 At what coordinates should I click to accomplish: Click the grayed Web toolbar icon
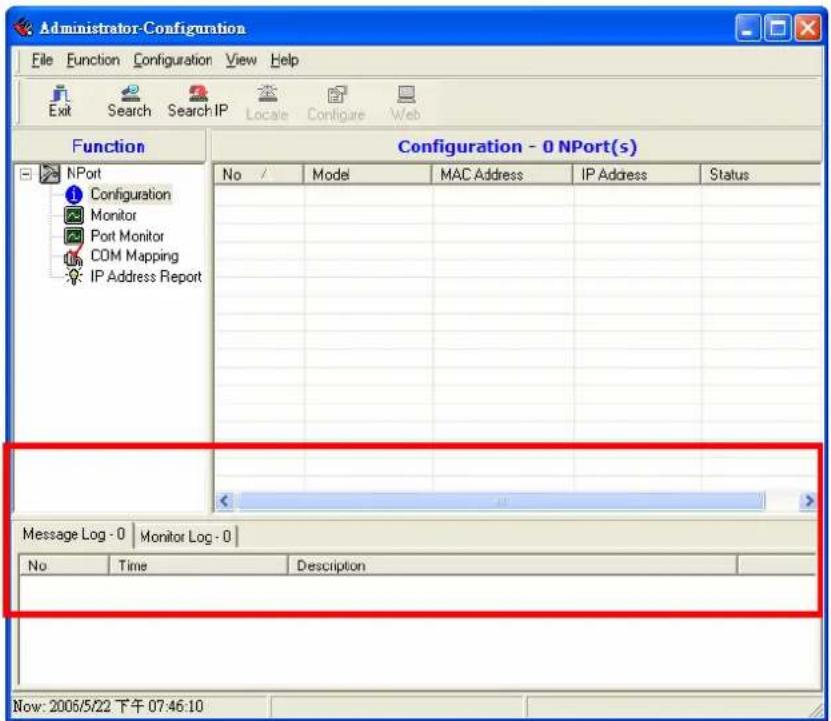pyautogui.click(x=406, y=103)
